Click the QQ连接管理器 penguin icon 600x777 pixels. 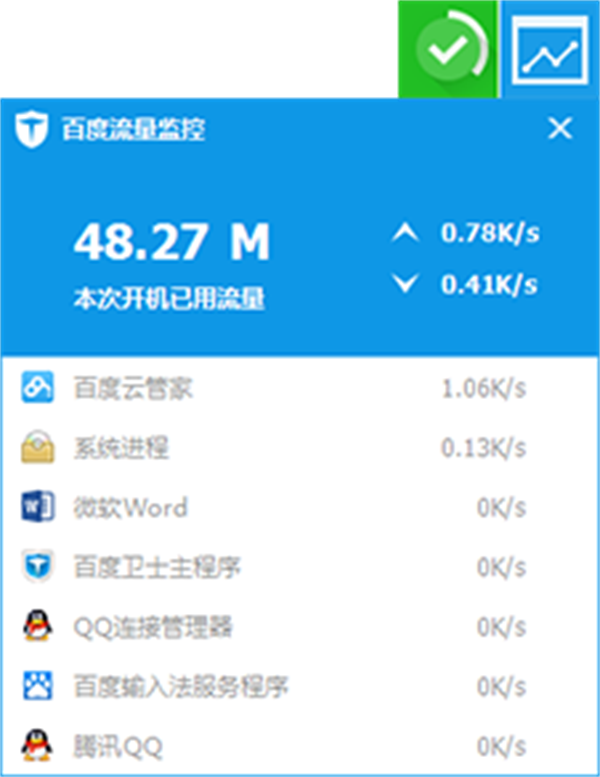tap(37, 626)
